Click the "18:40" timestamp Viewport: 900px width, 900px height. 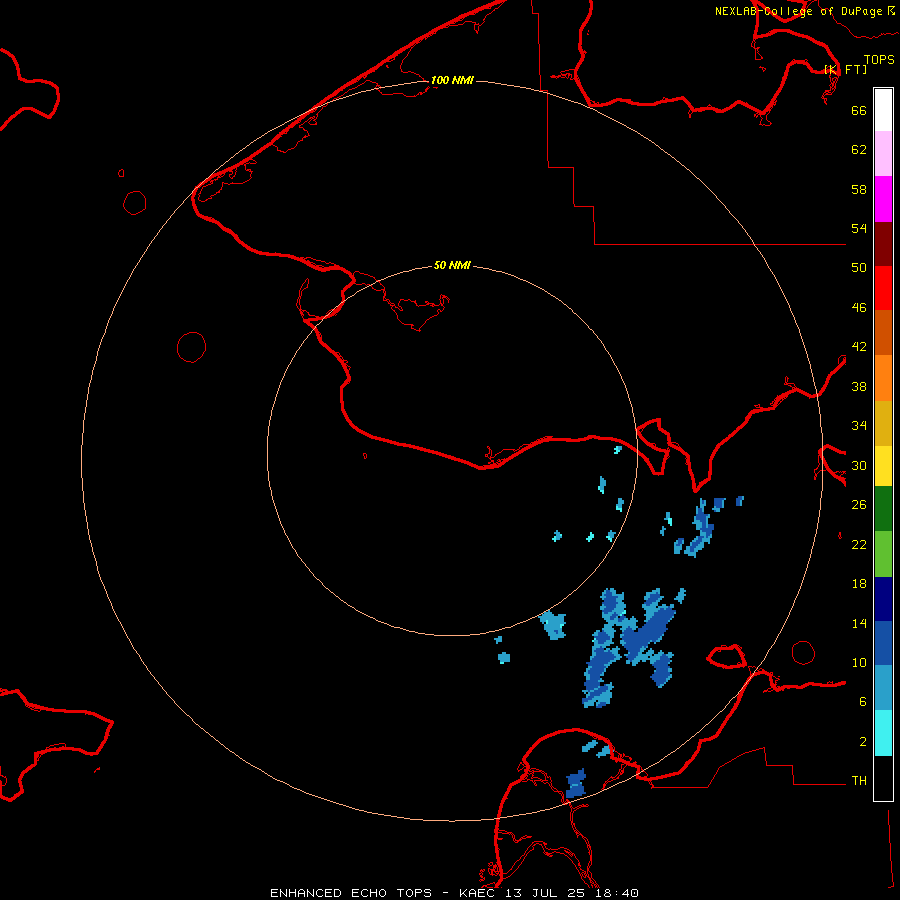point(618,893)
